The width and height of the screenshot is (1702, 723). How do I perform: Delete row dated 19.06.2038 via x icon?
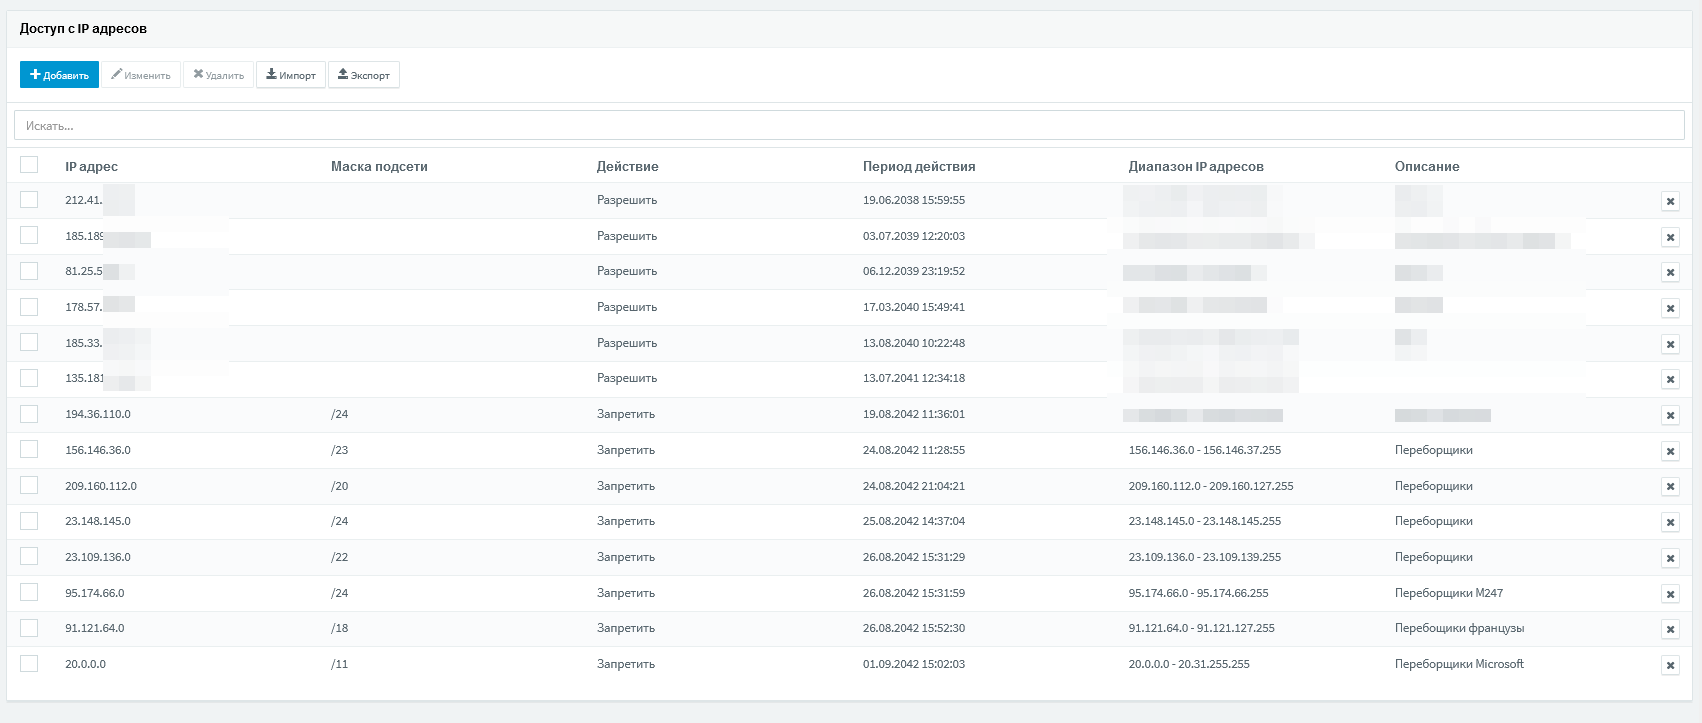click(x=1670, y=201)
